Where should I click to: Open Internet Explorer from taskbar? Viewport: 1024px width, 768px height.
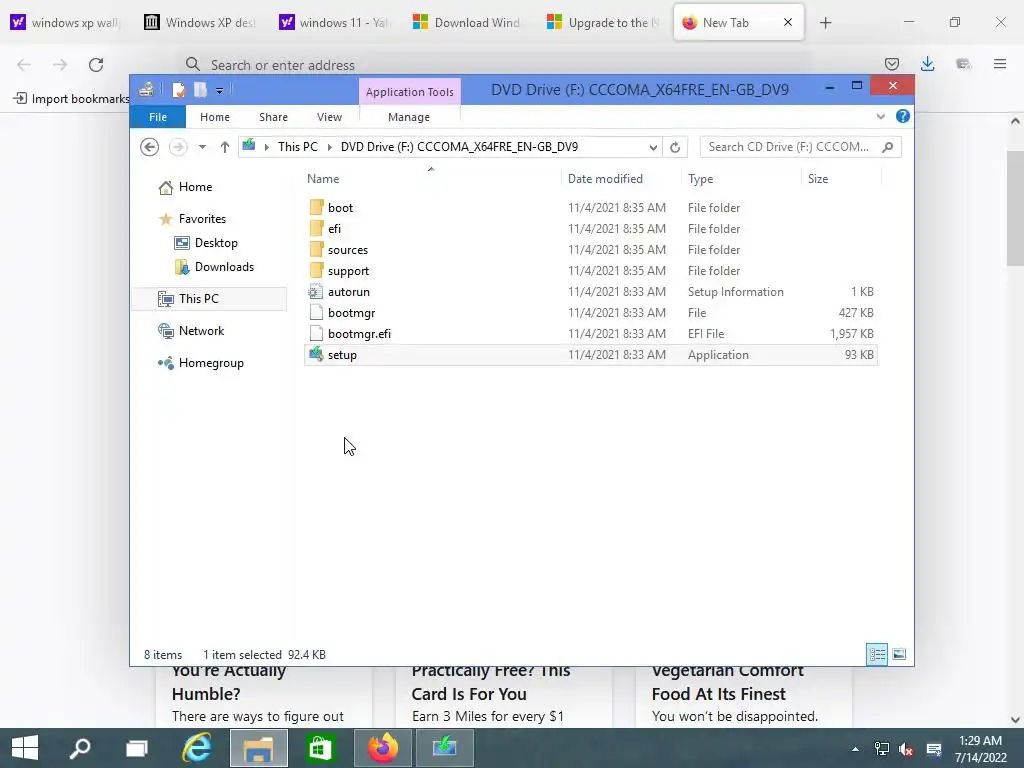(197, 748)
